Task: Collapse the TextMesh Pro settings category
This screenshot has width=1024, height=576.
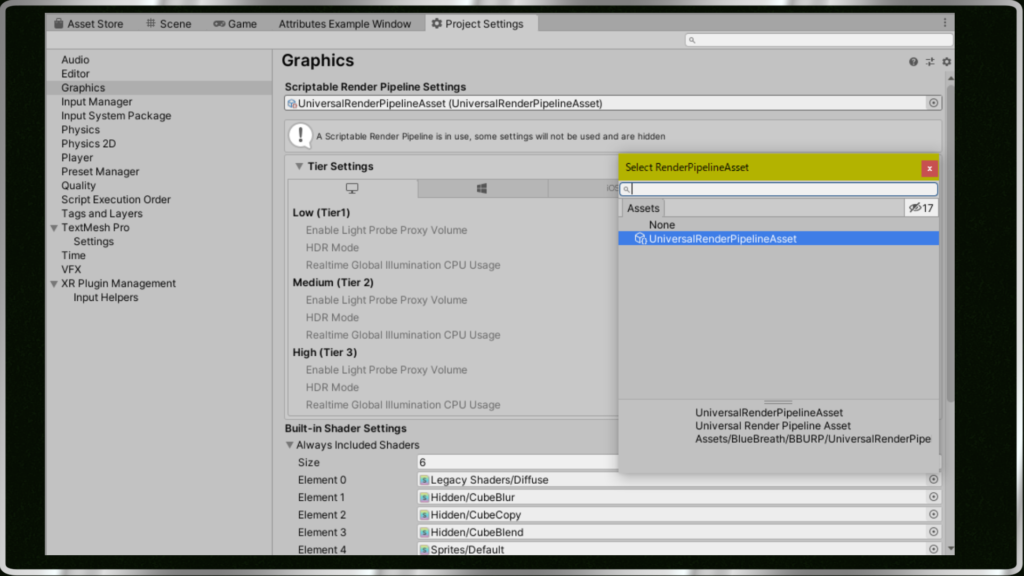Action: click(53, 228)
